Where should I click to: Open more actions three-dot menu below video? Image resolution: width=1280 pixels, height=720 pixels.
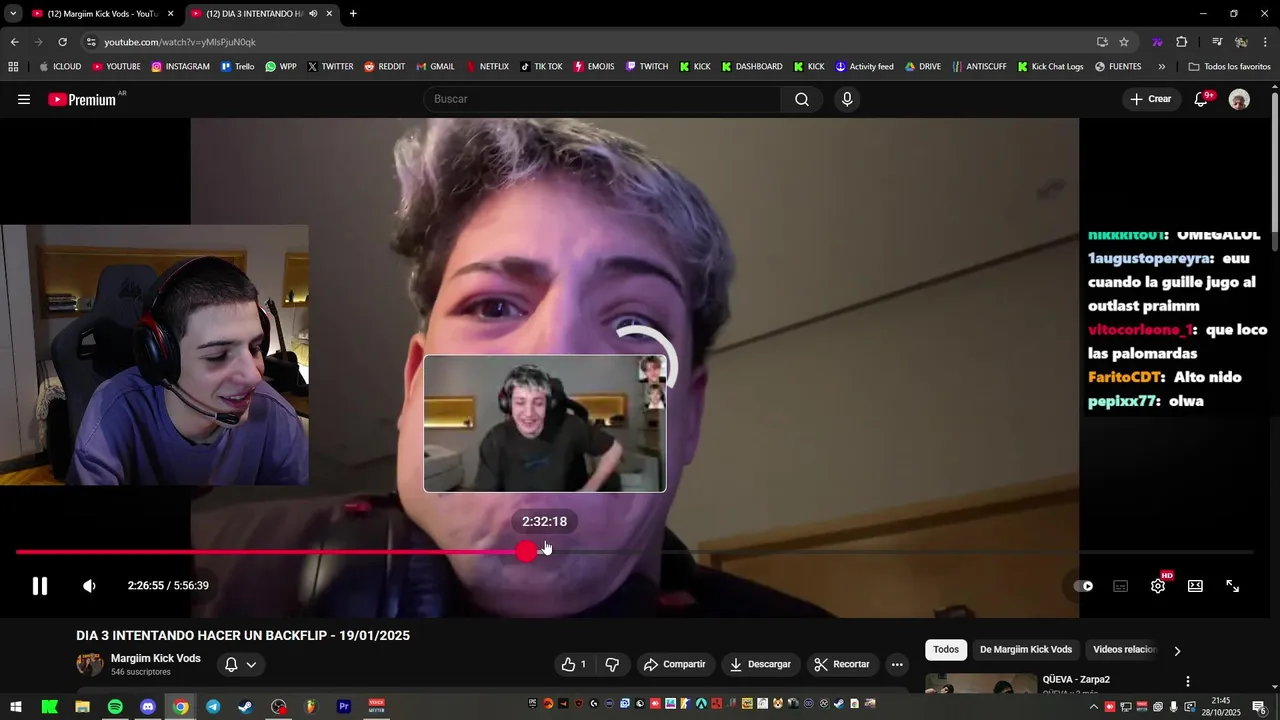pos(897,664)
